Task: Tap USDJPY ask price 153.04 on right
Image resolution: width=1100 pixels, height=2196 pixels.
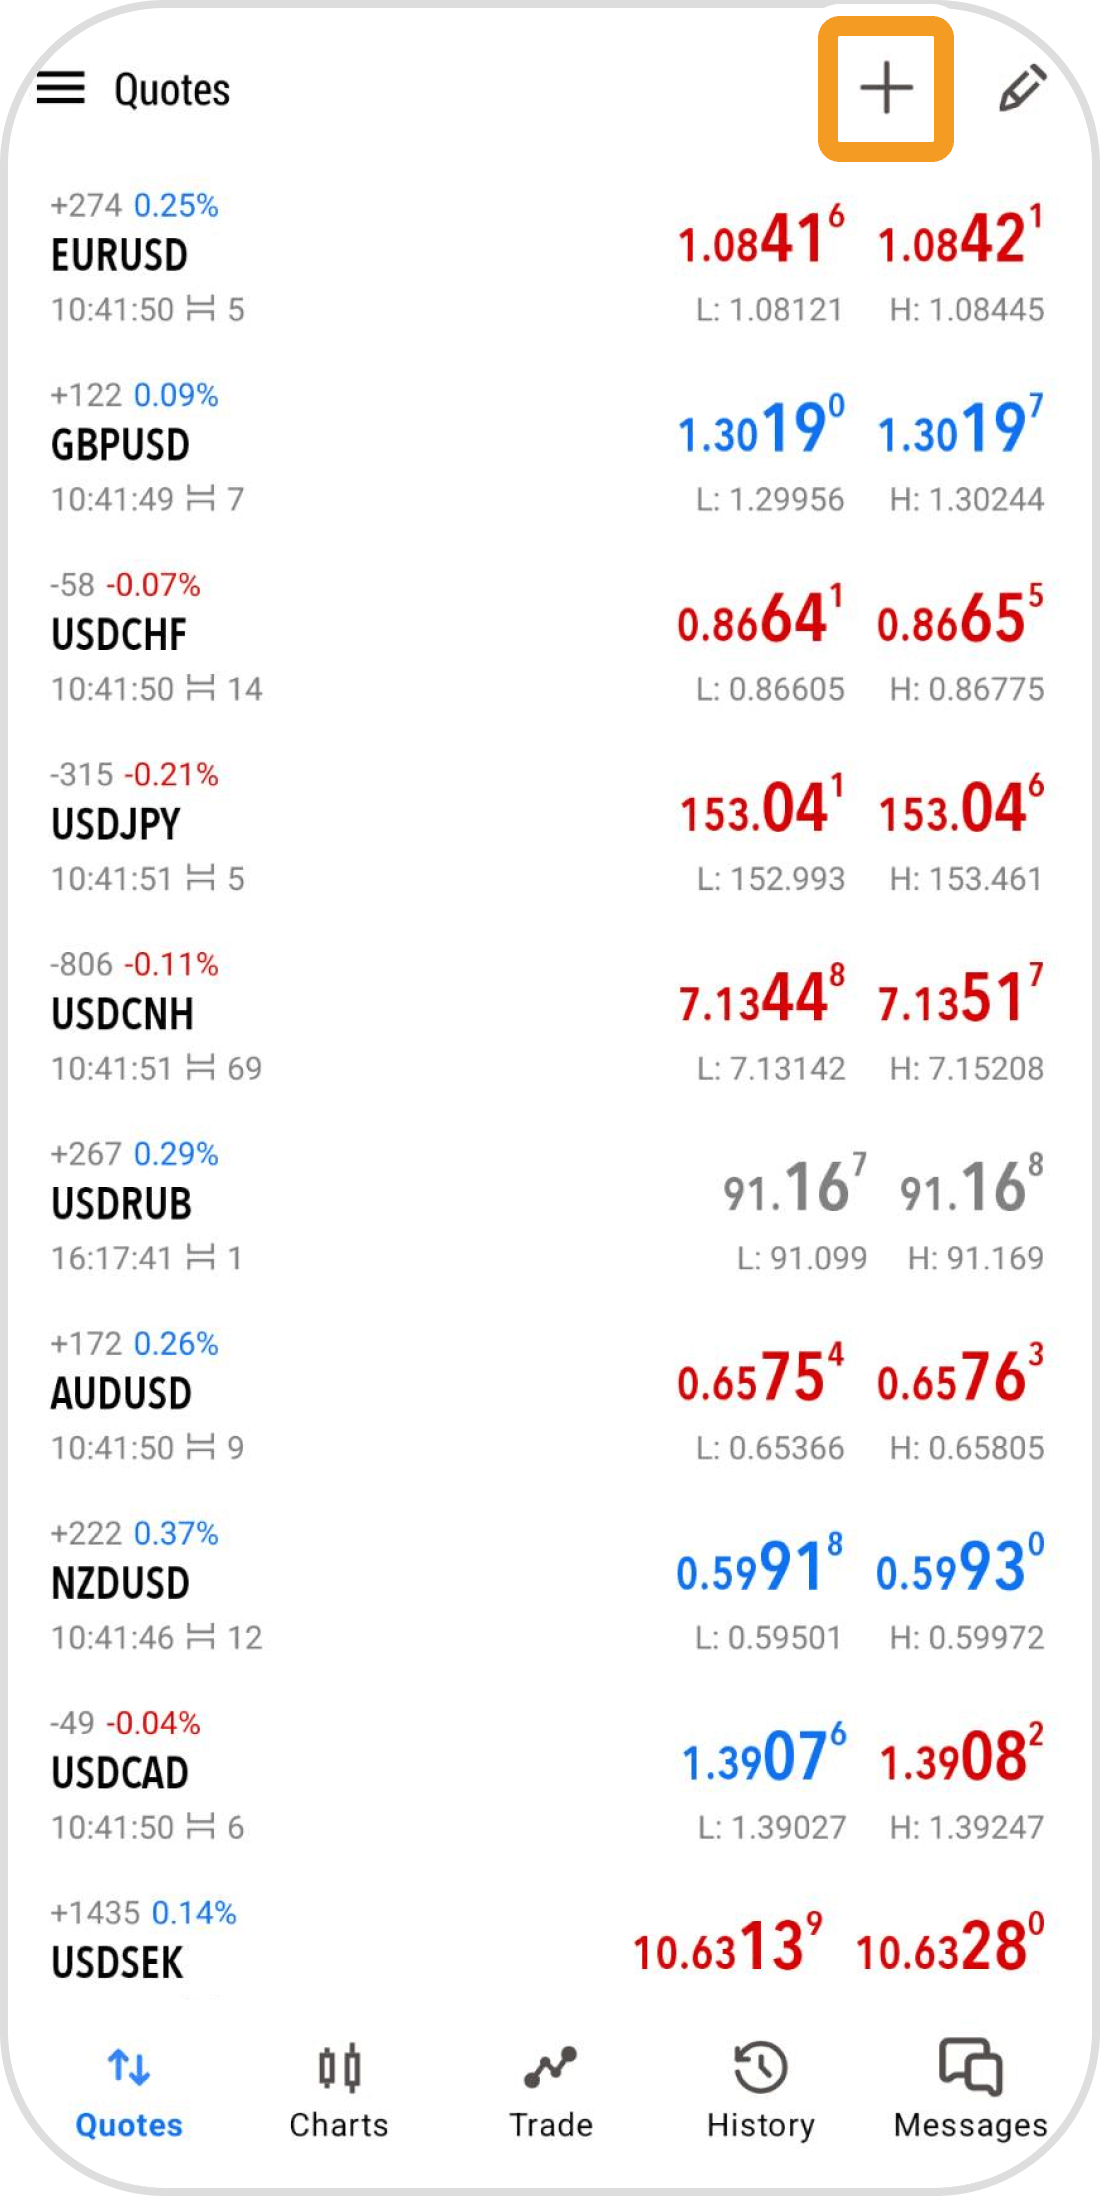Action: coord(962,805)
